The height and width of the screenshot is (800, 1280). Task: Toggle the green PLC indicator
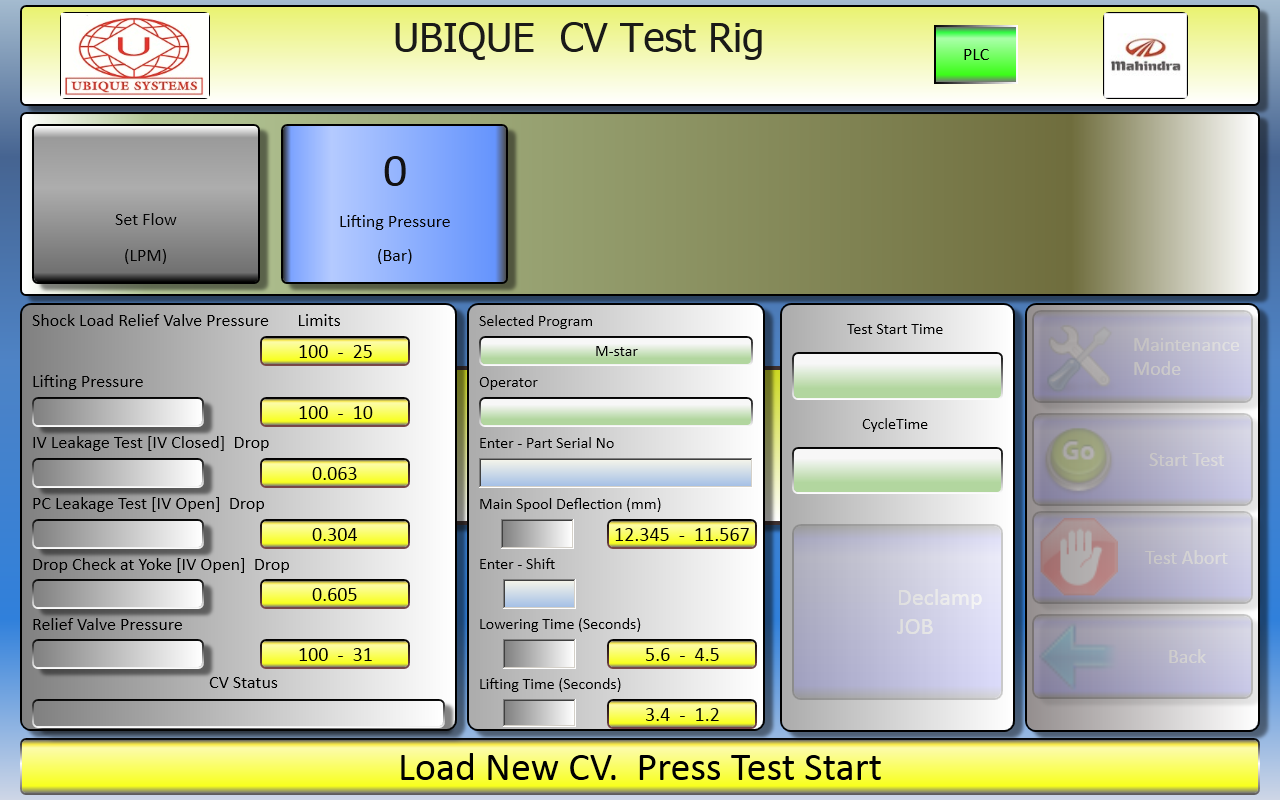pyautogui.click(x=975, y=55)
